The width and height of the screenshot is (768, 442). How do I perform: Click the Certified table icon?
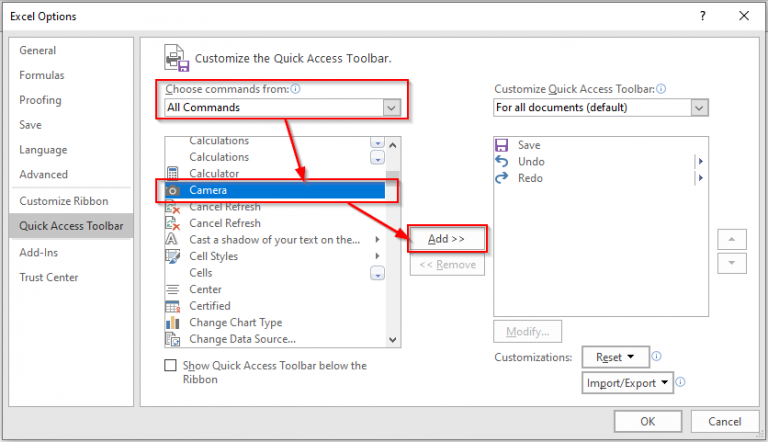172,306
